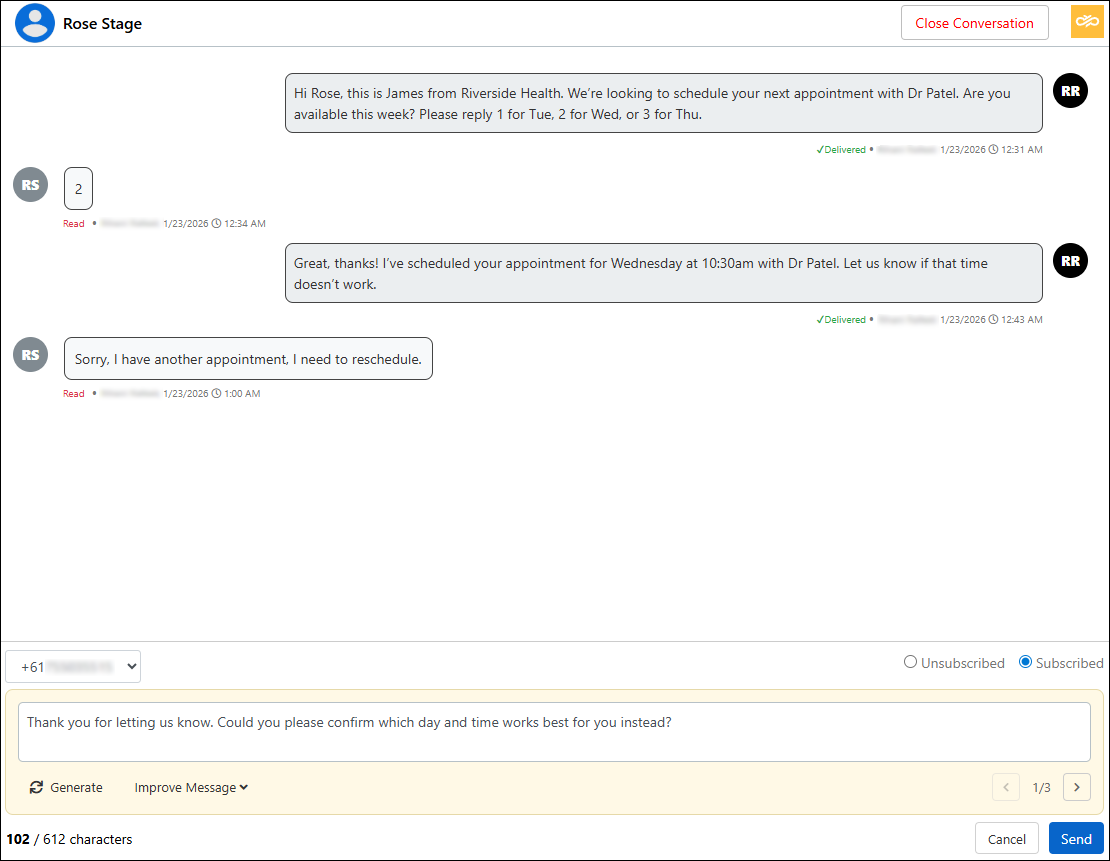Screen dimensions: 1110x861
Task: Click the first message from James about scheduling
Action: (x=664, y=103)
